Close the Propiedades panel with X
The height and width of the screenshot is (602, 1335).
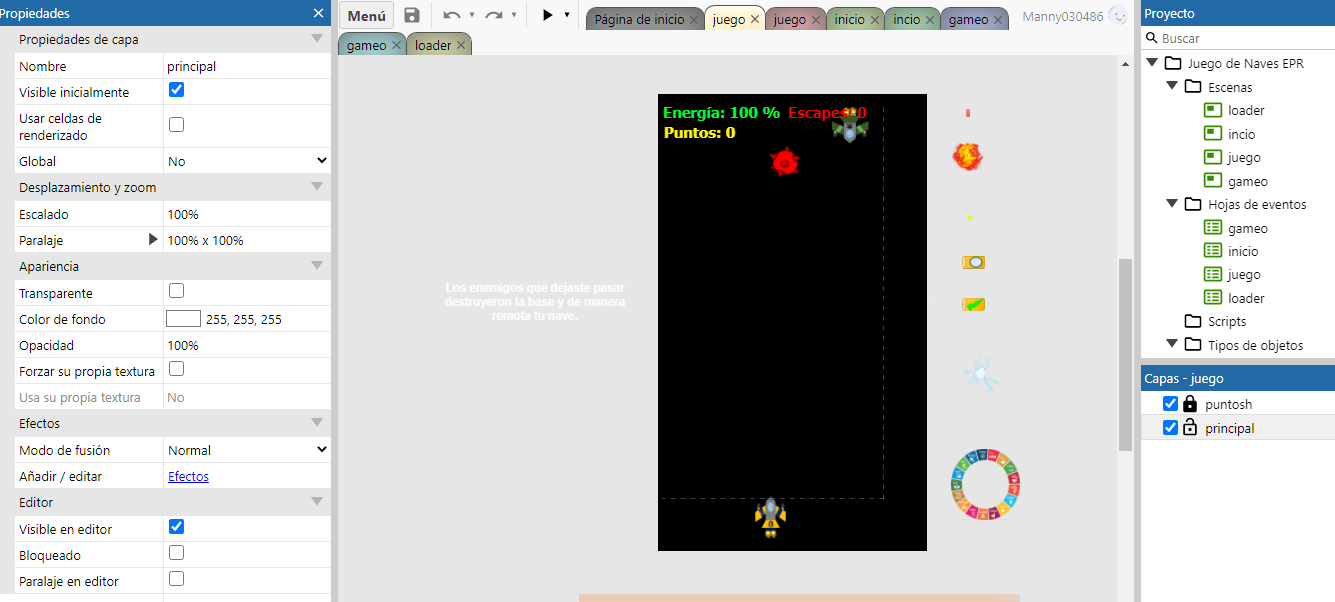[x=318, y=13]
